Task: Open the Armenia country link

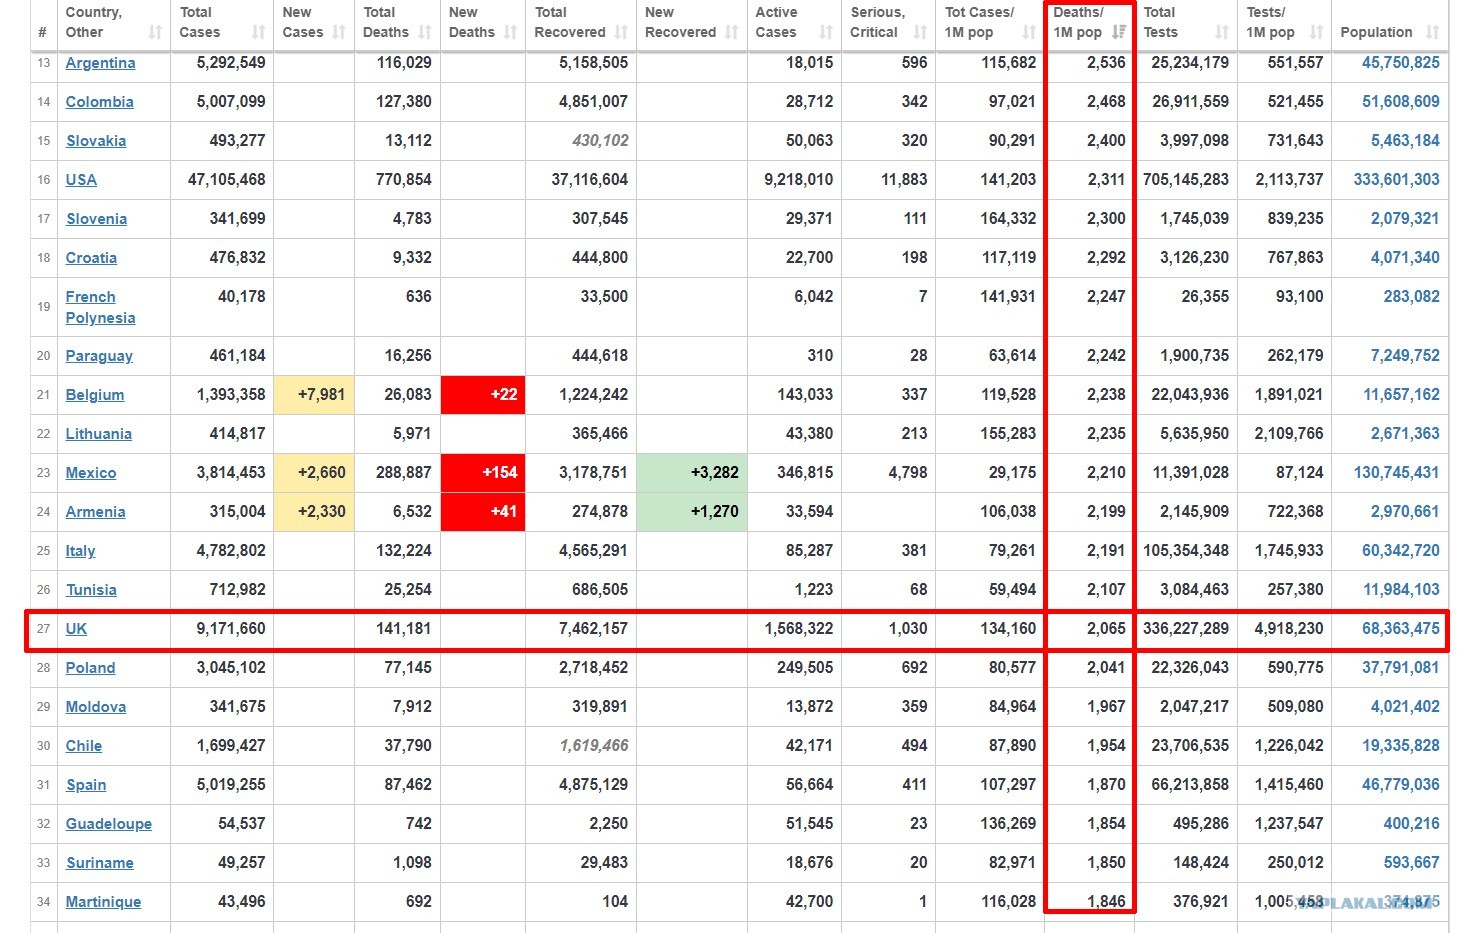Action: tap(95, 512)
